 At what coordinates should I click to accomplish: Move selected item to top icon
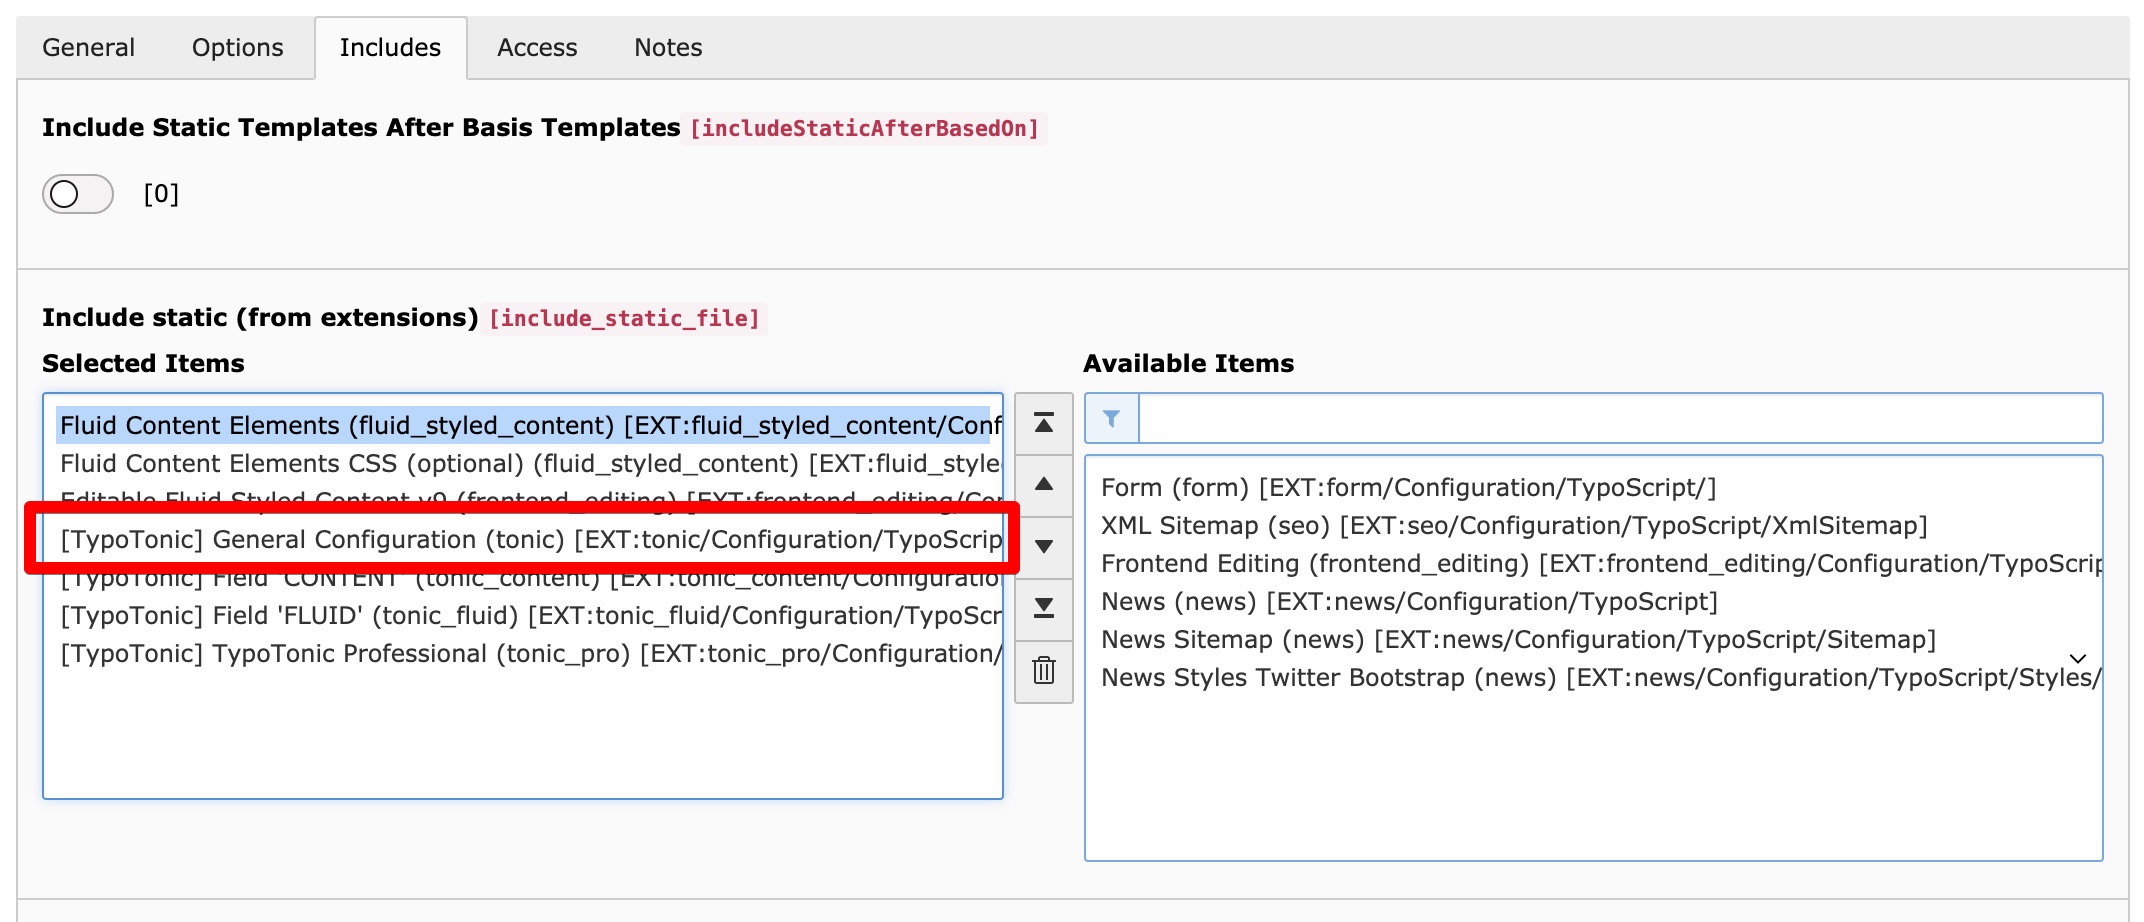pyautogui.click(x=1043, y=423)
